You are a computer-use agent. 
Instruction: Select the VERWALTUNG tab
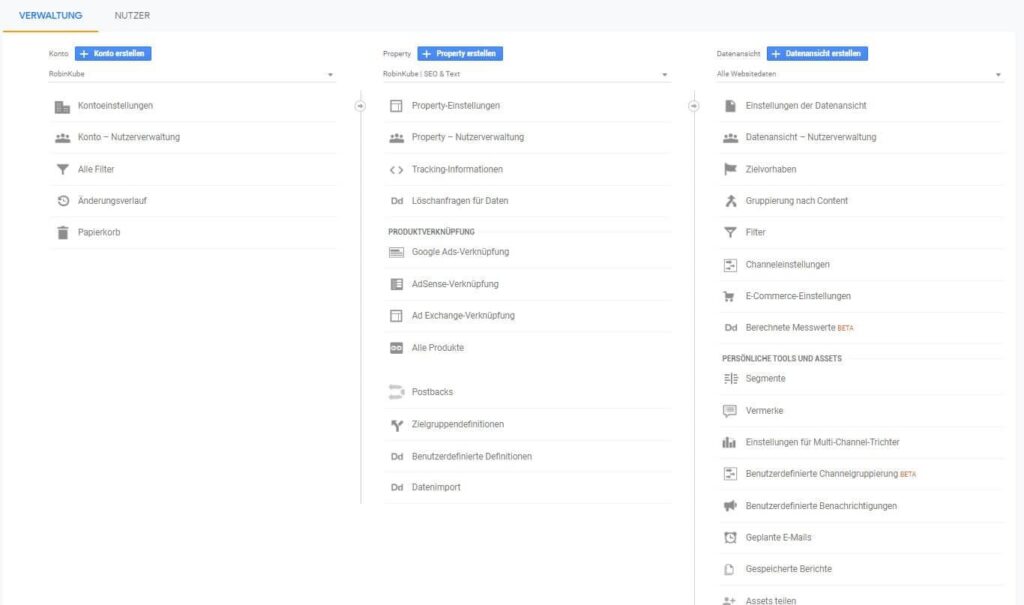(50, 16)
